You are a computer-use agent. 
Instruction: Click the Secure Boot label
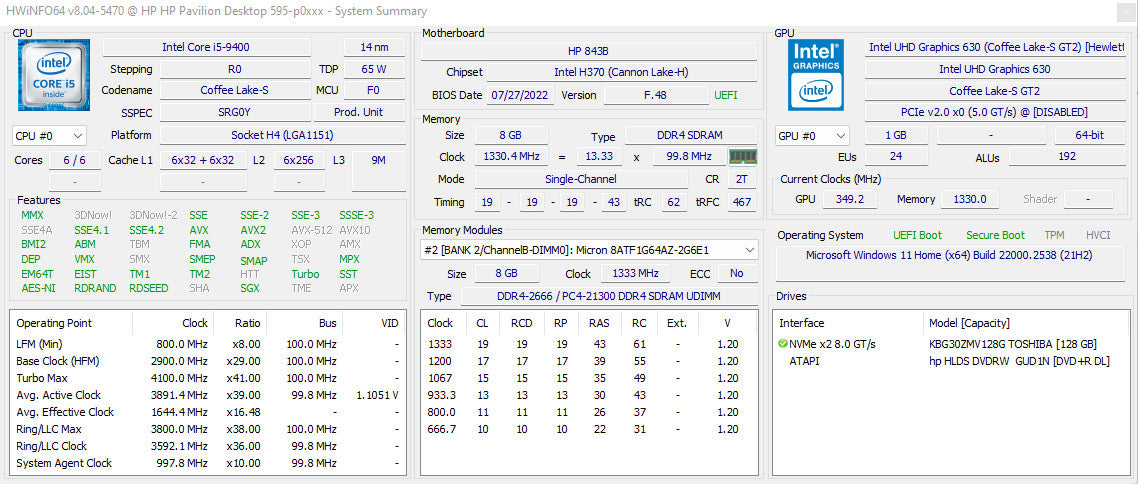click(995, 235)
